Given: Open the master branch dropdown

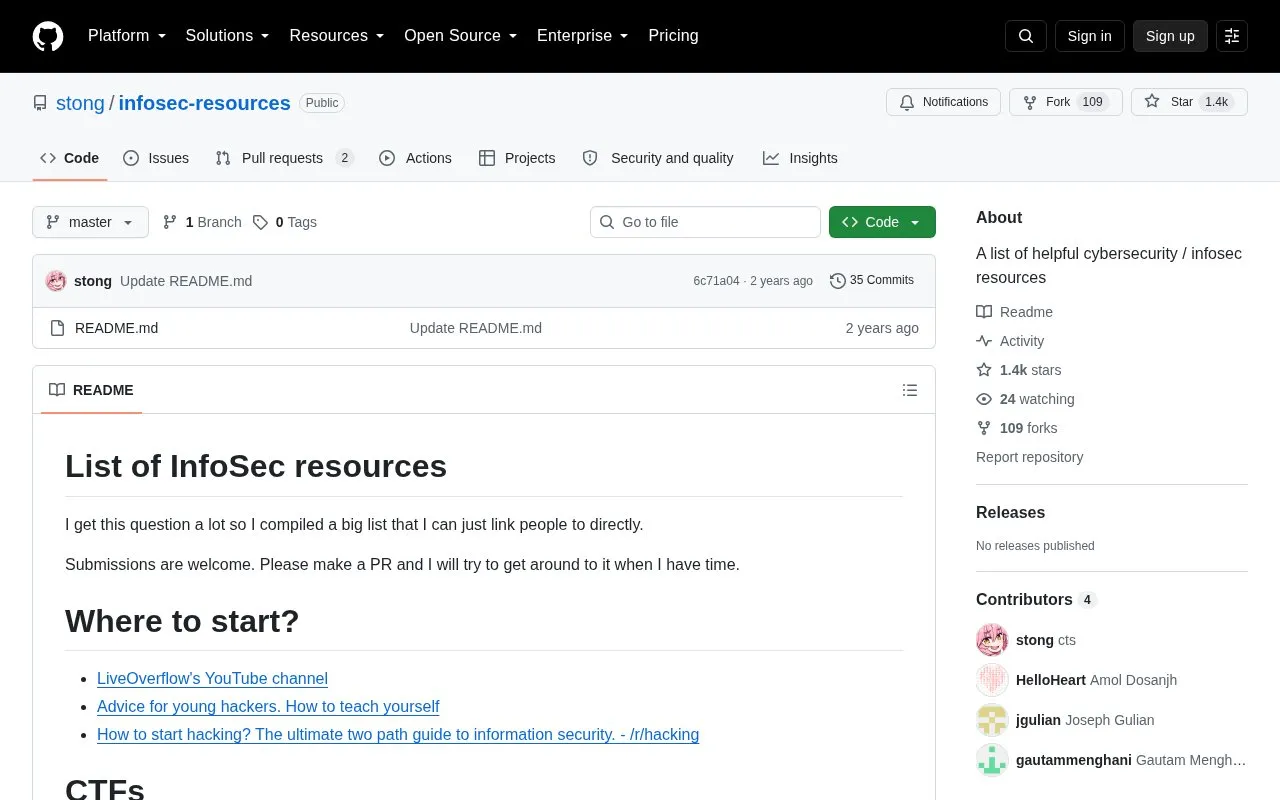Looking at the screenshot, I should point(90,222).
